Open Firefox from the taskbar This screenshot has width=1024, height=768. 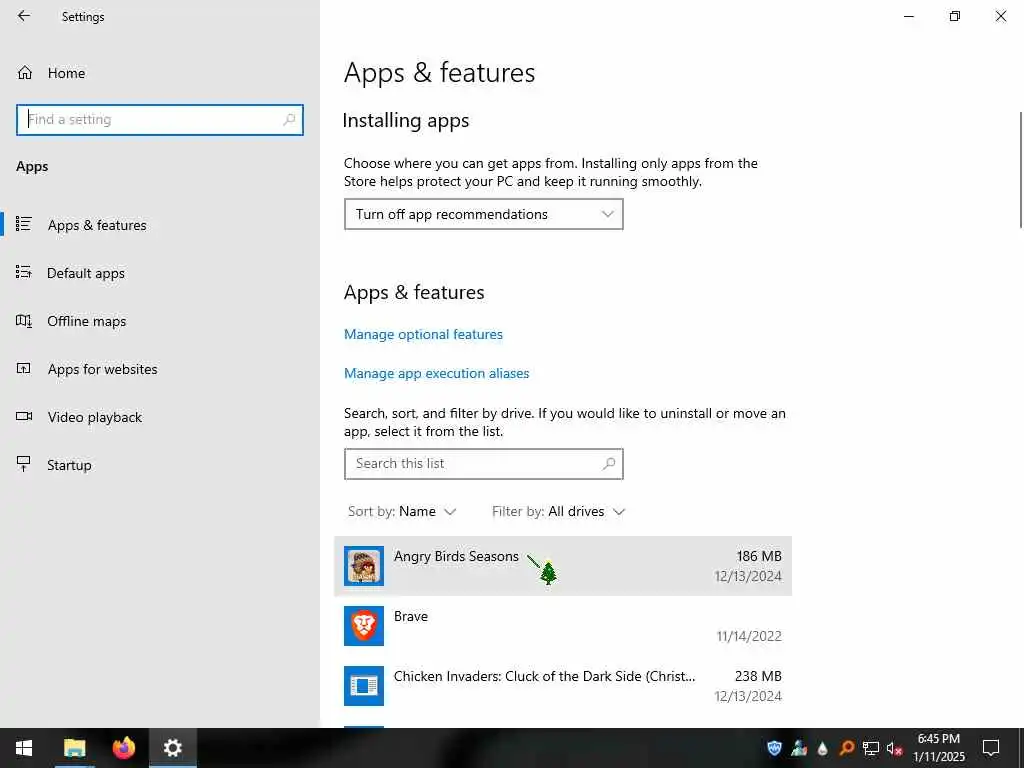pos(123,748)
